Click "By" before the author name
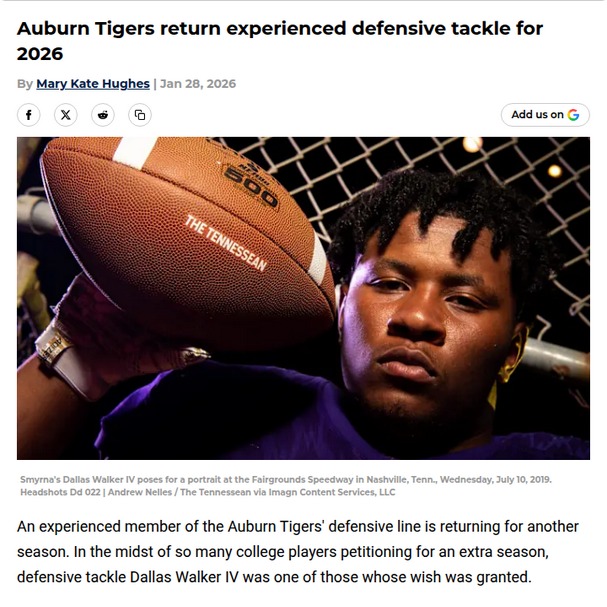 (x=24, y=84)
